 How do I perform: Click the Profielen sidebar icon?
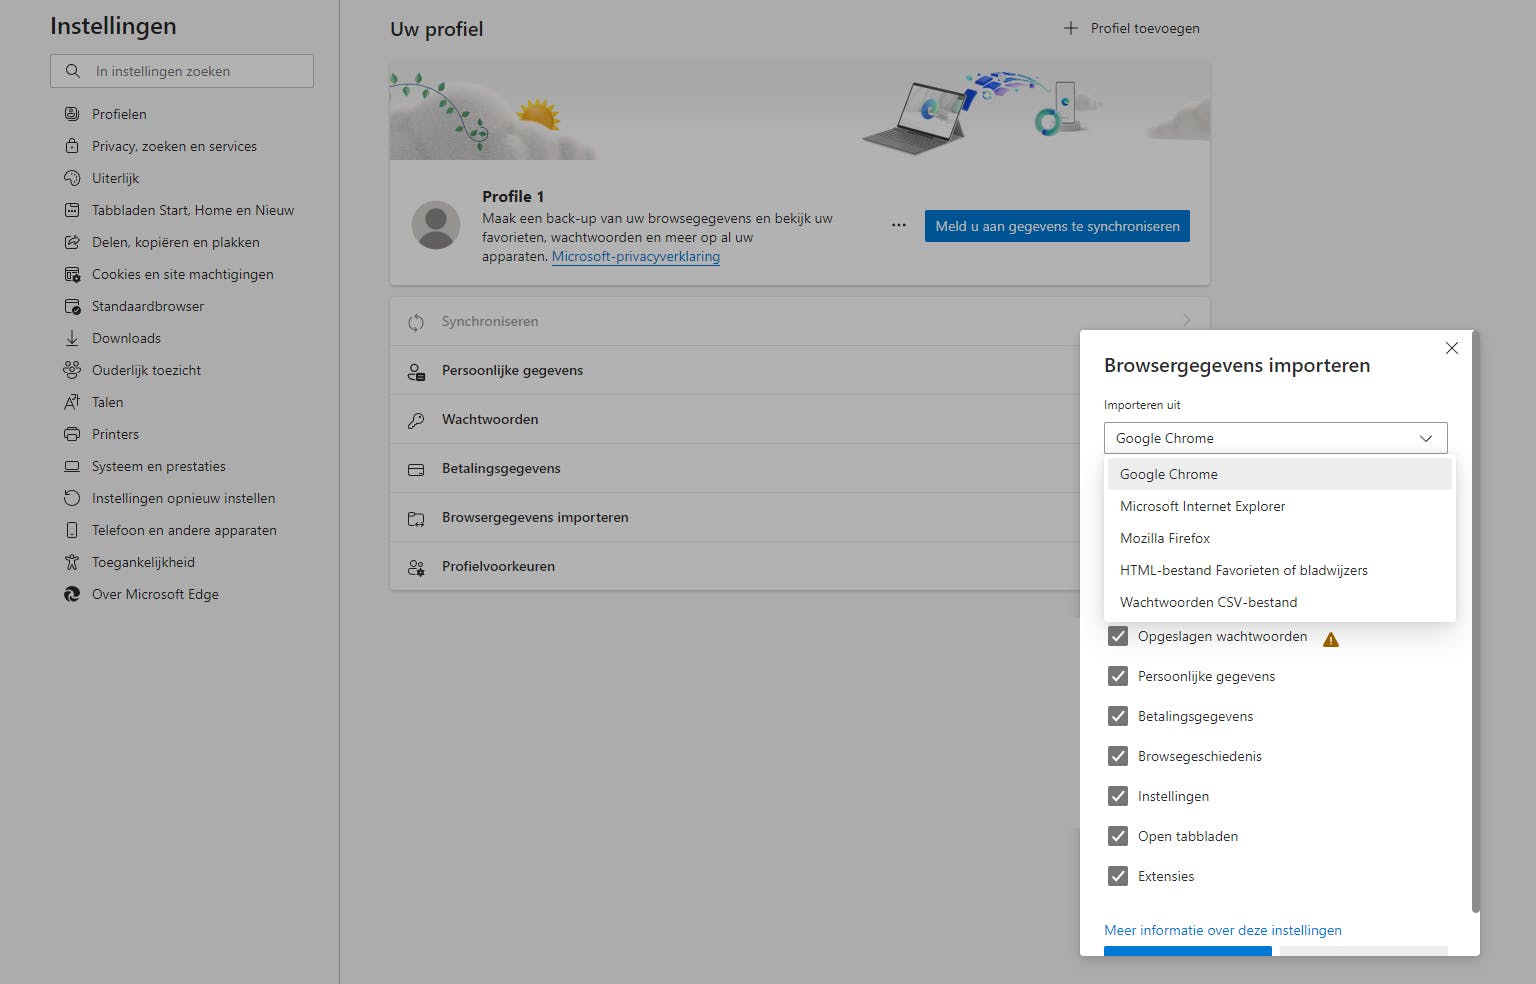point(72,114)
